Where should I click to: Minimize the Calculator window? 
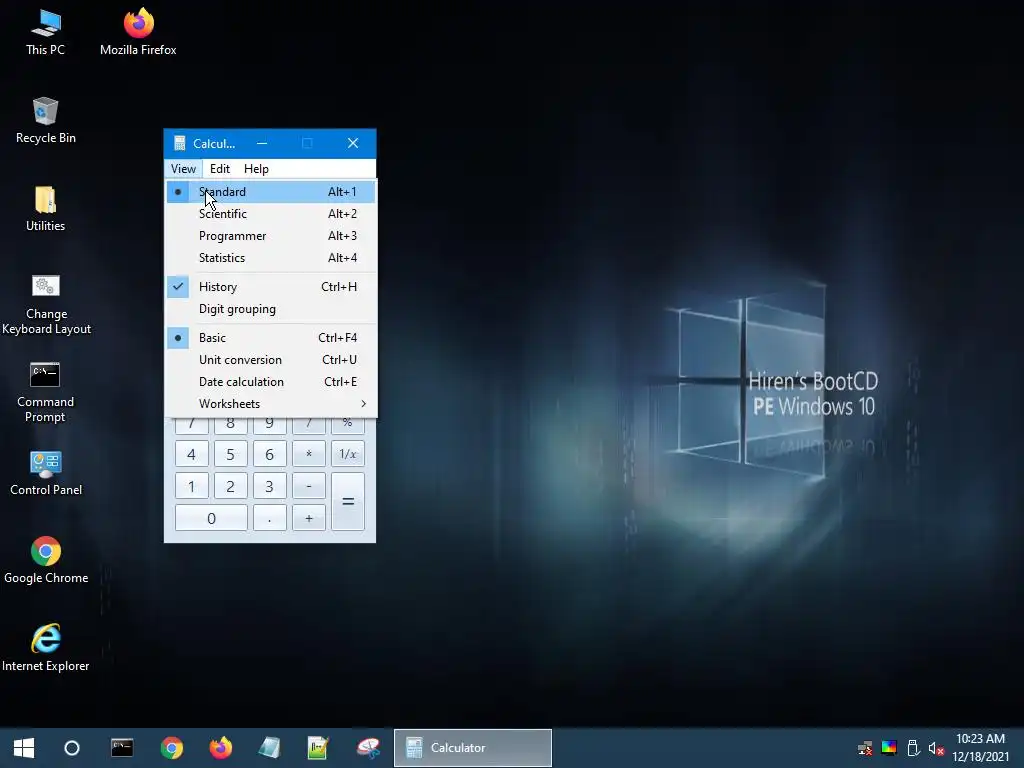[262, 143]
